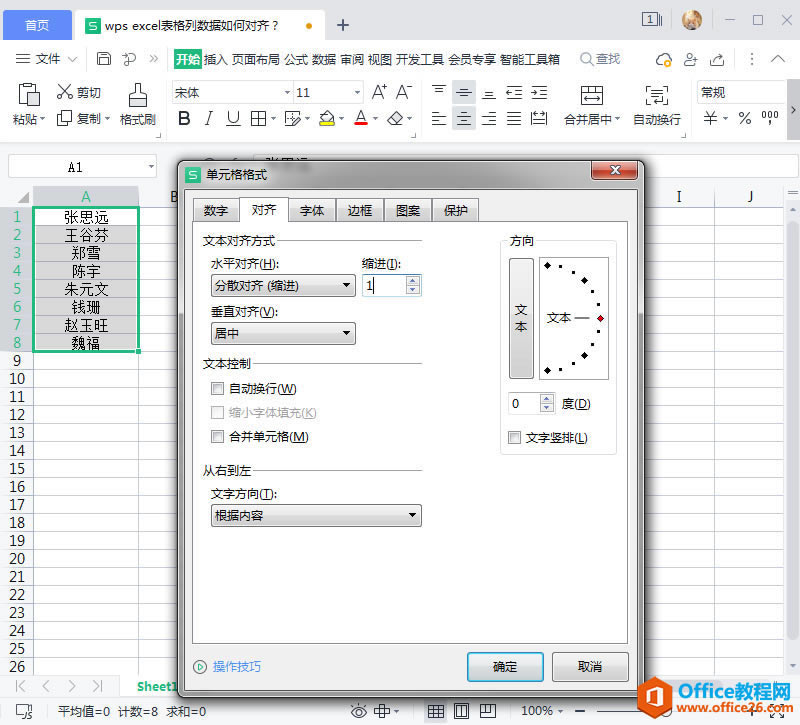Open the 垂直对齐 dropdown

click(x=283, y=334)
